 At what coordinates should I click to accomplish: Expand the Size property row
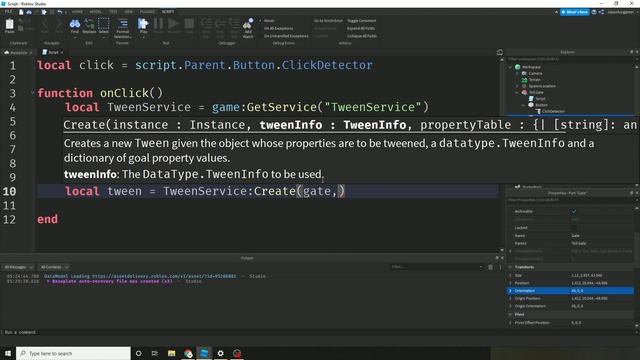coord(510,275)
